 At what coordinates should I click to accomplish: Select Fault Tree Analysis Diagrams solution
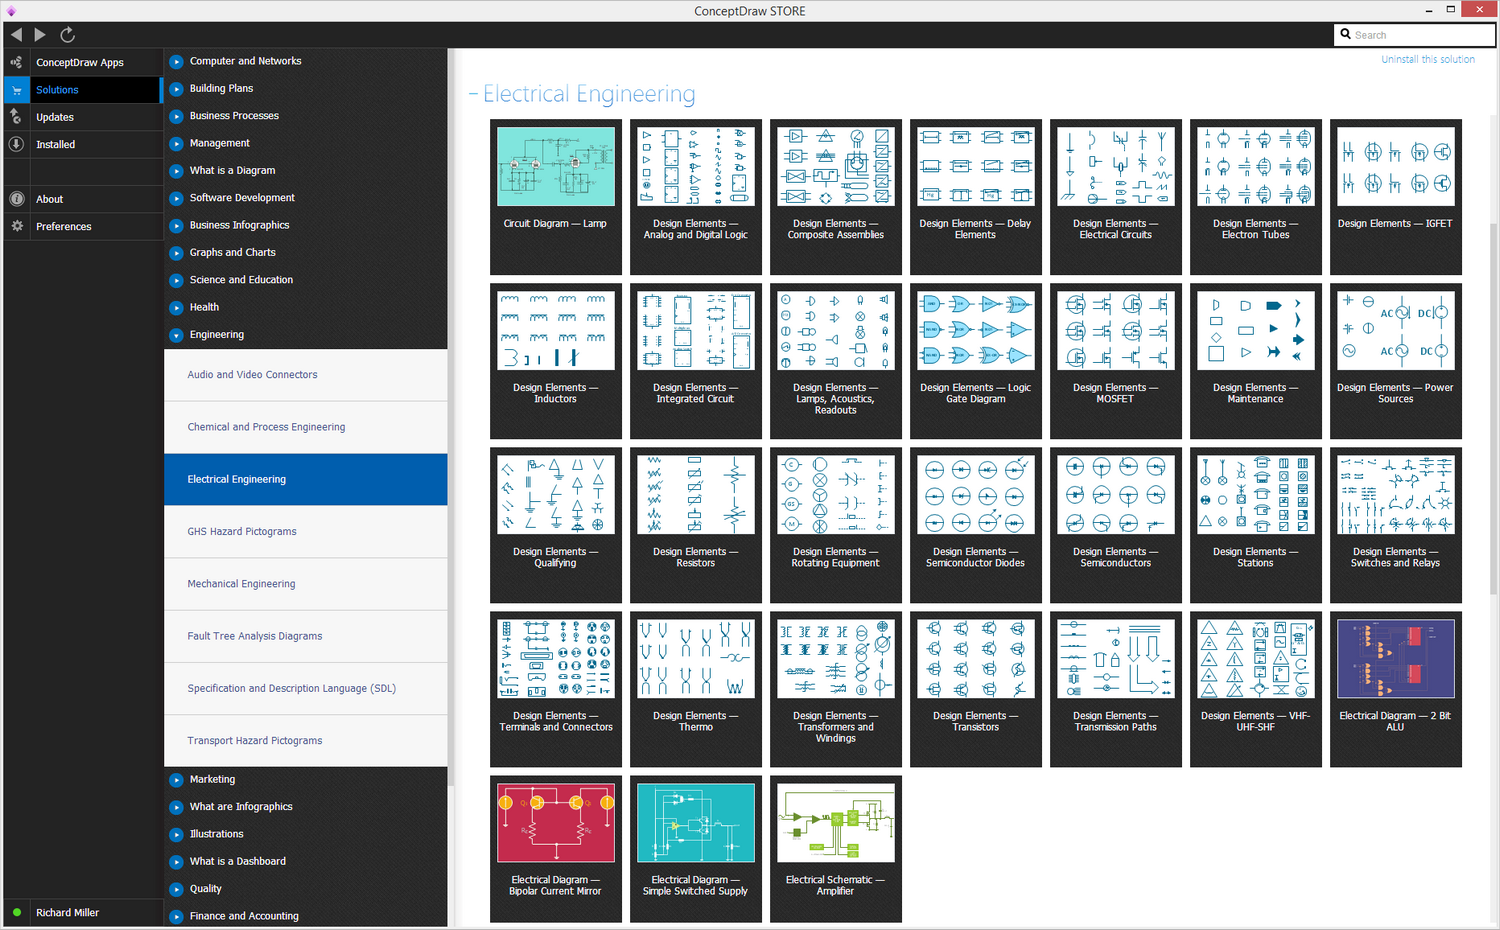[306, 636]
